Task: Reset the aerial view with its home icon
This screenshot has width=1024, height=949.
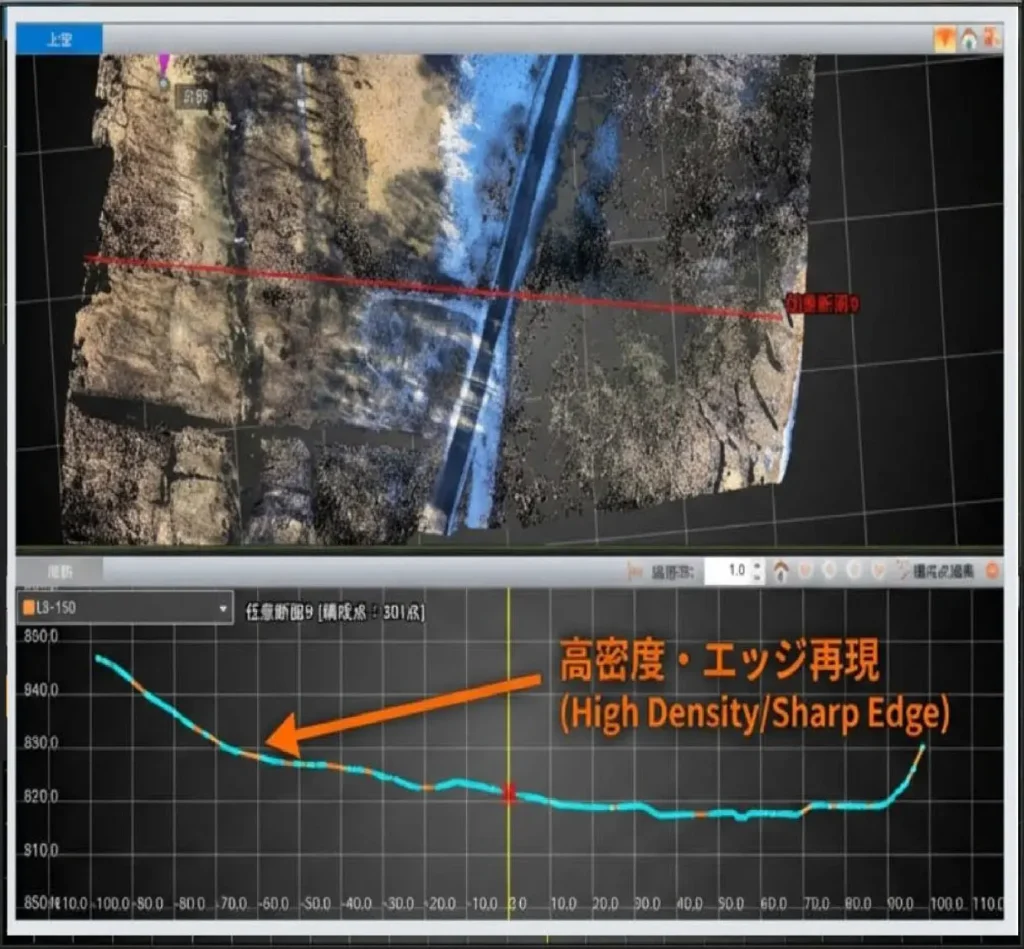Action: [x=968, y=39]
